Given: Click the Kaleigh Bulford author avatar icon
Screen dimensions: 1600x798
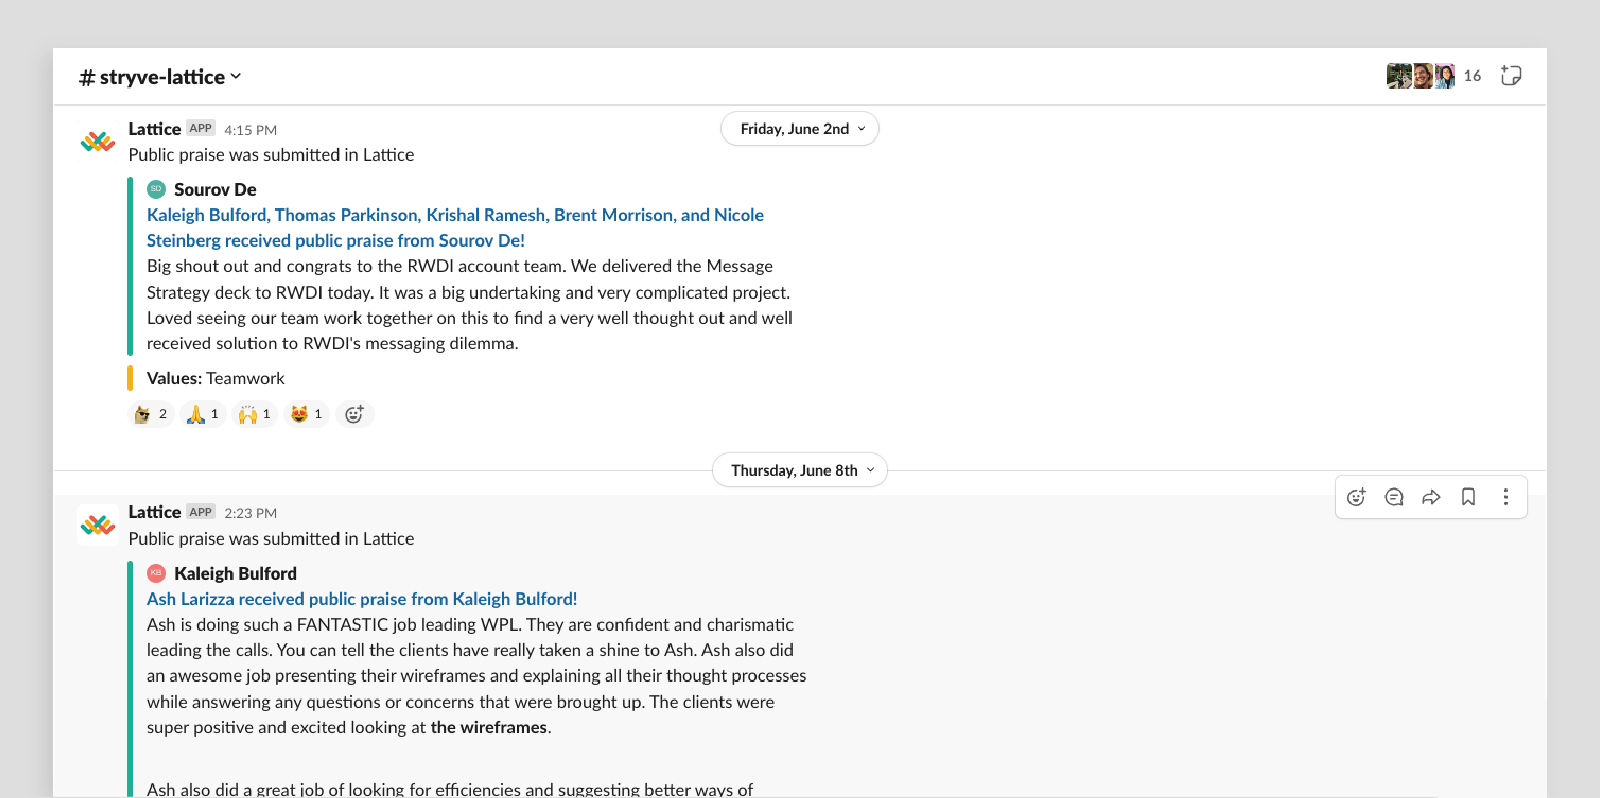Looking at the screenshot, I should [x=156, y=573].
